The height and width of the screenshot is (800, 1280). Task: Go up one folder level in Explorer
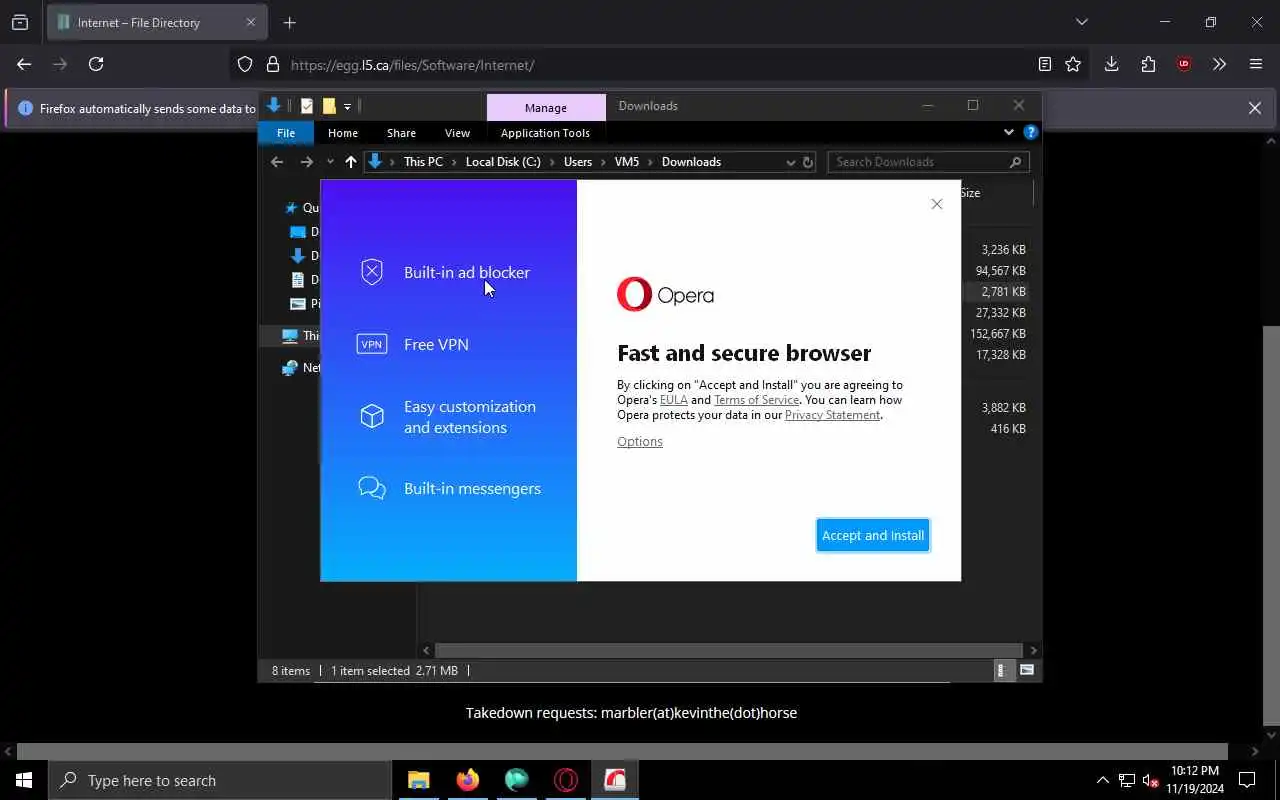pos(350,162)
